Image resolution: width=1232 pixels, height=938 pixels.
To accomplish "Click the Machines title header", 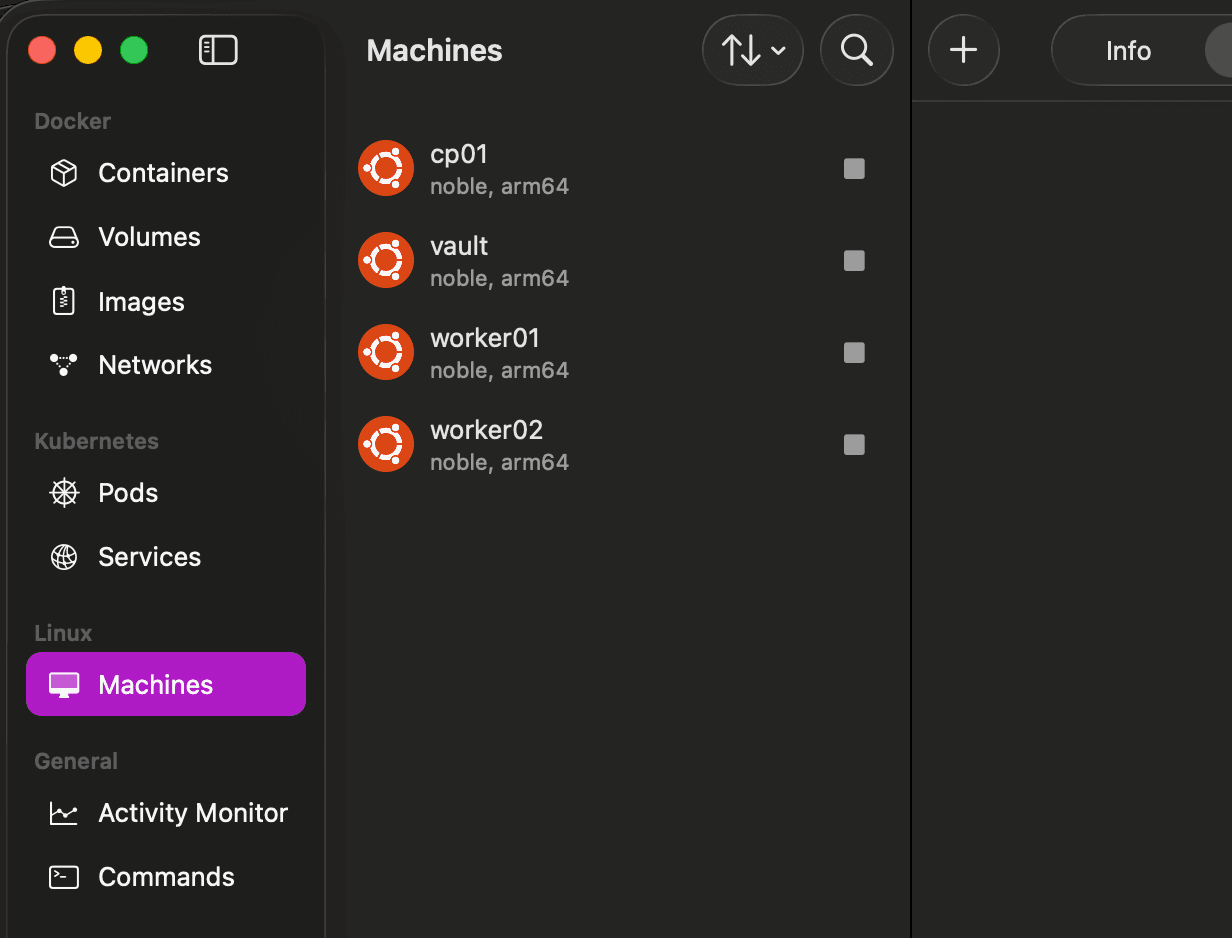I will coord(435,51).
